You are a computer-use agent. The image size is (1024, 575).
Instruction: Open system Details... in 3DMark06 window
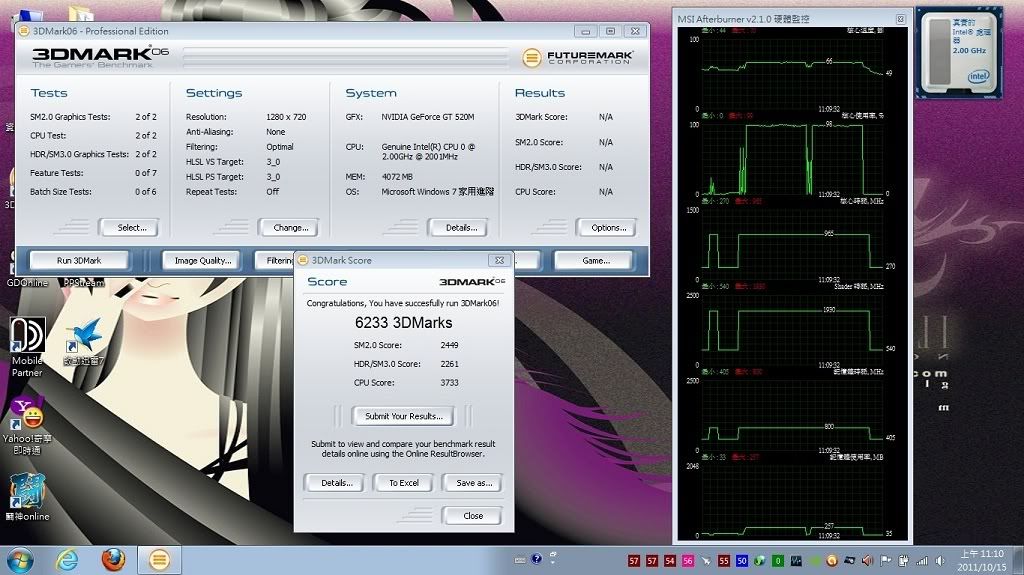click(460, 228)
